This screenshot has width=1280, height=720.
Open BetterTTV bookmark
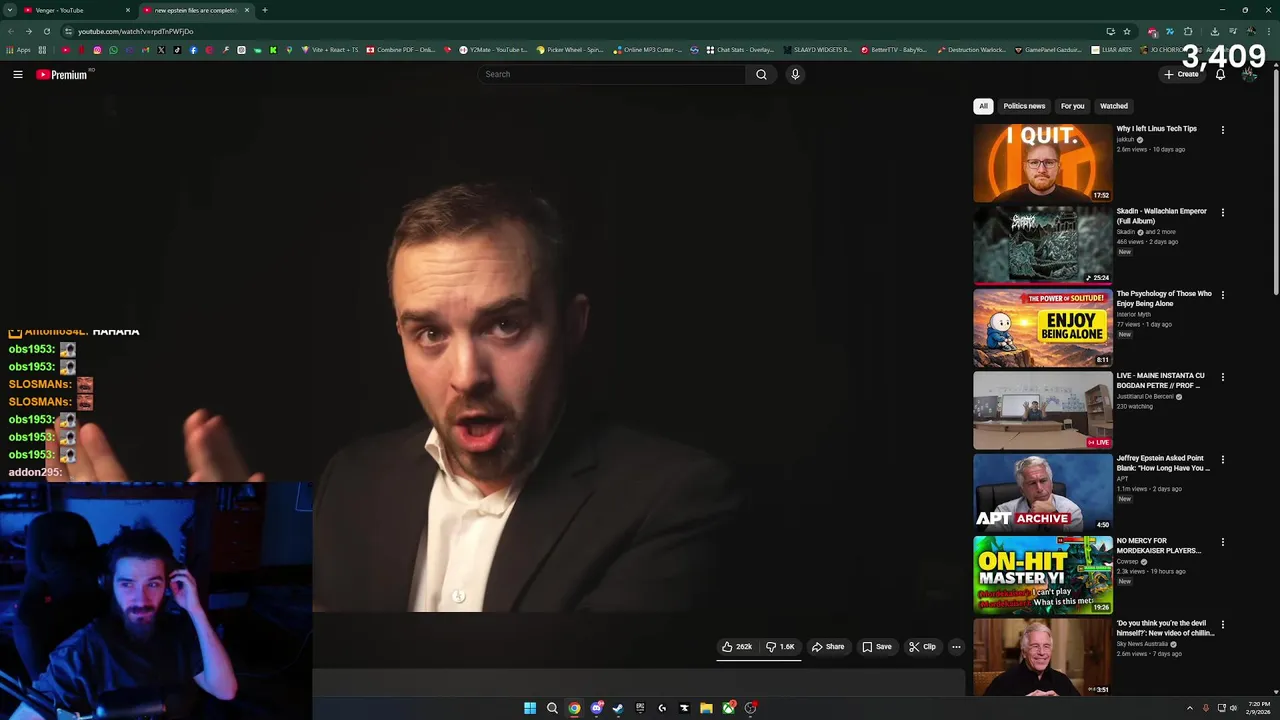pyautogui.click(x=894, y=50)
